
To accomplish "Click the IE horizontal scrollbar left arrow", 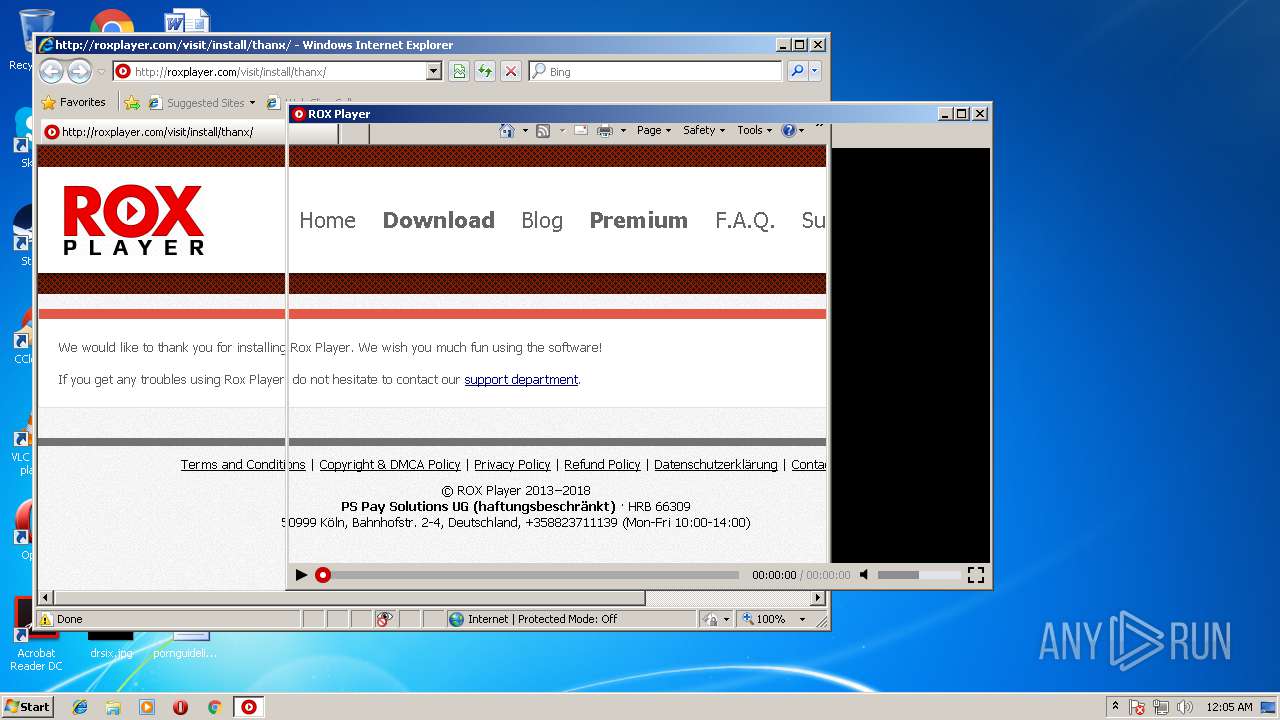I will point(45,597).
